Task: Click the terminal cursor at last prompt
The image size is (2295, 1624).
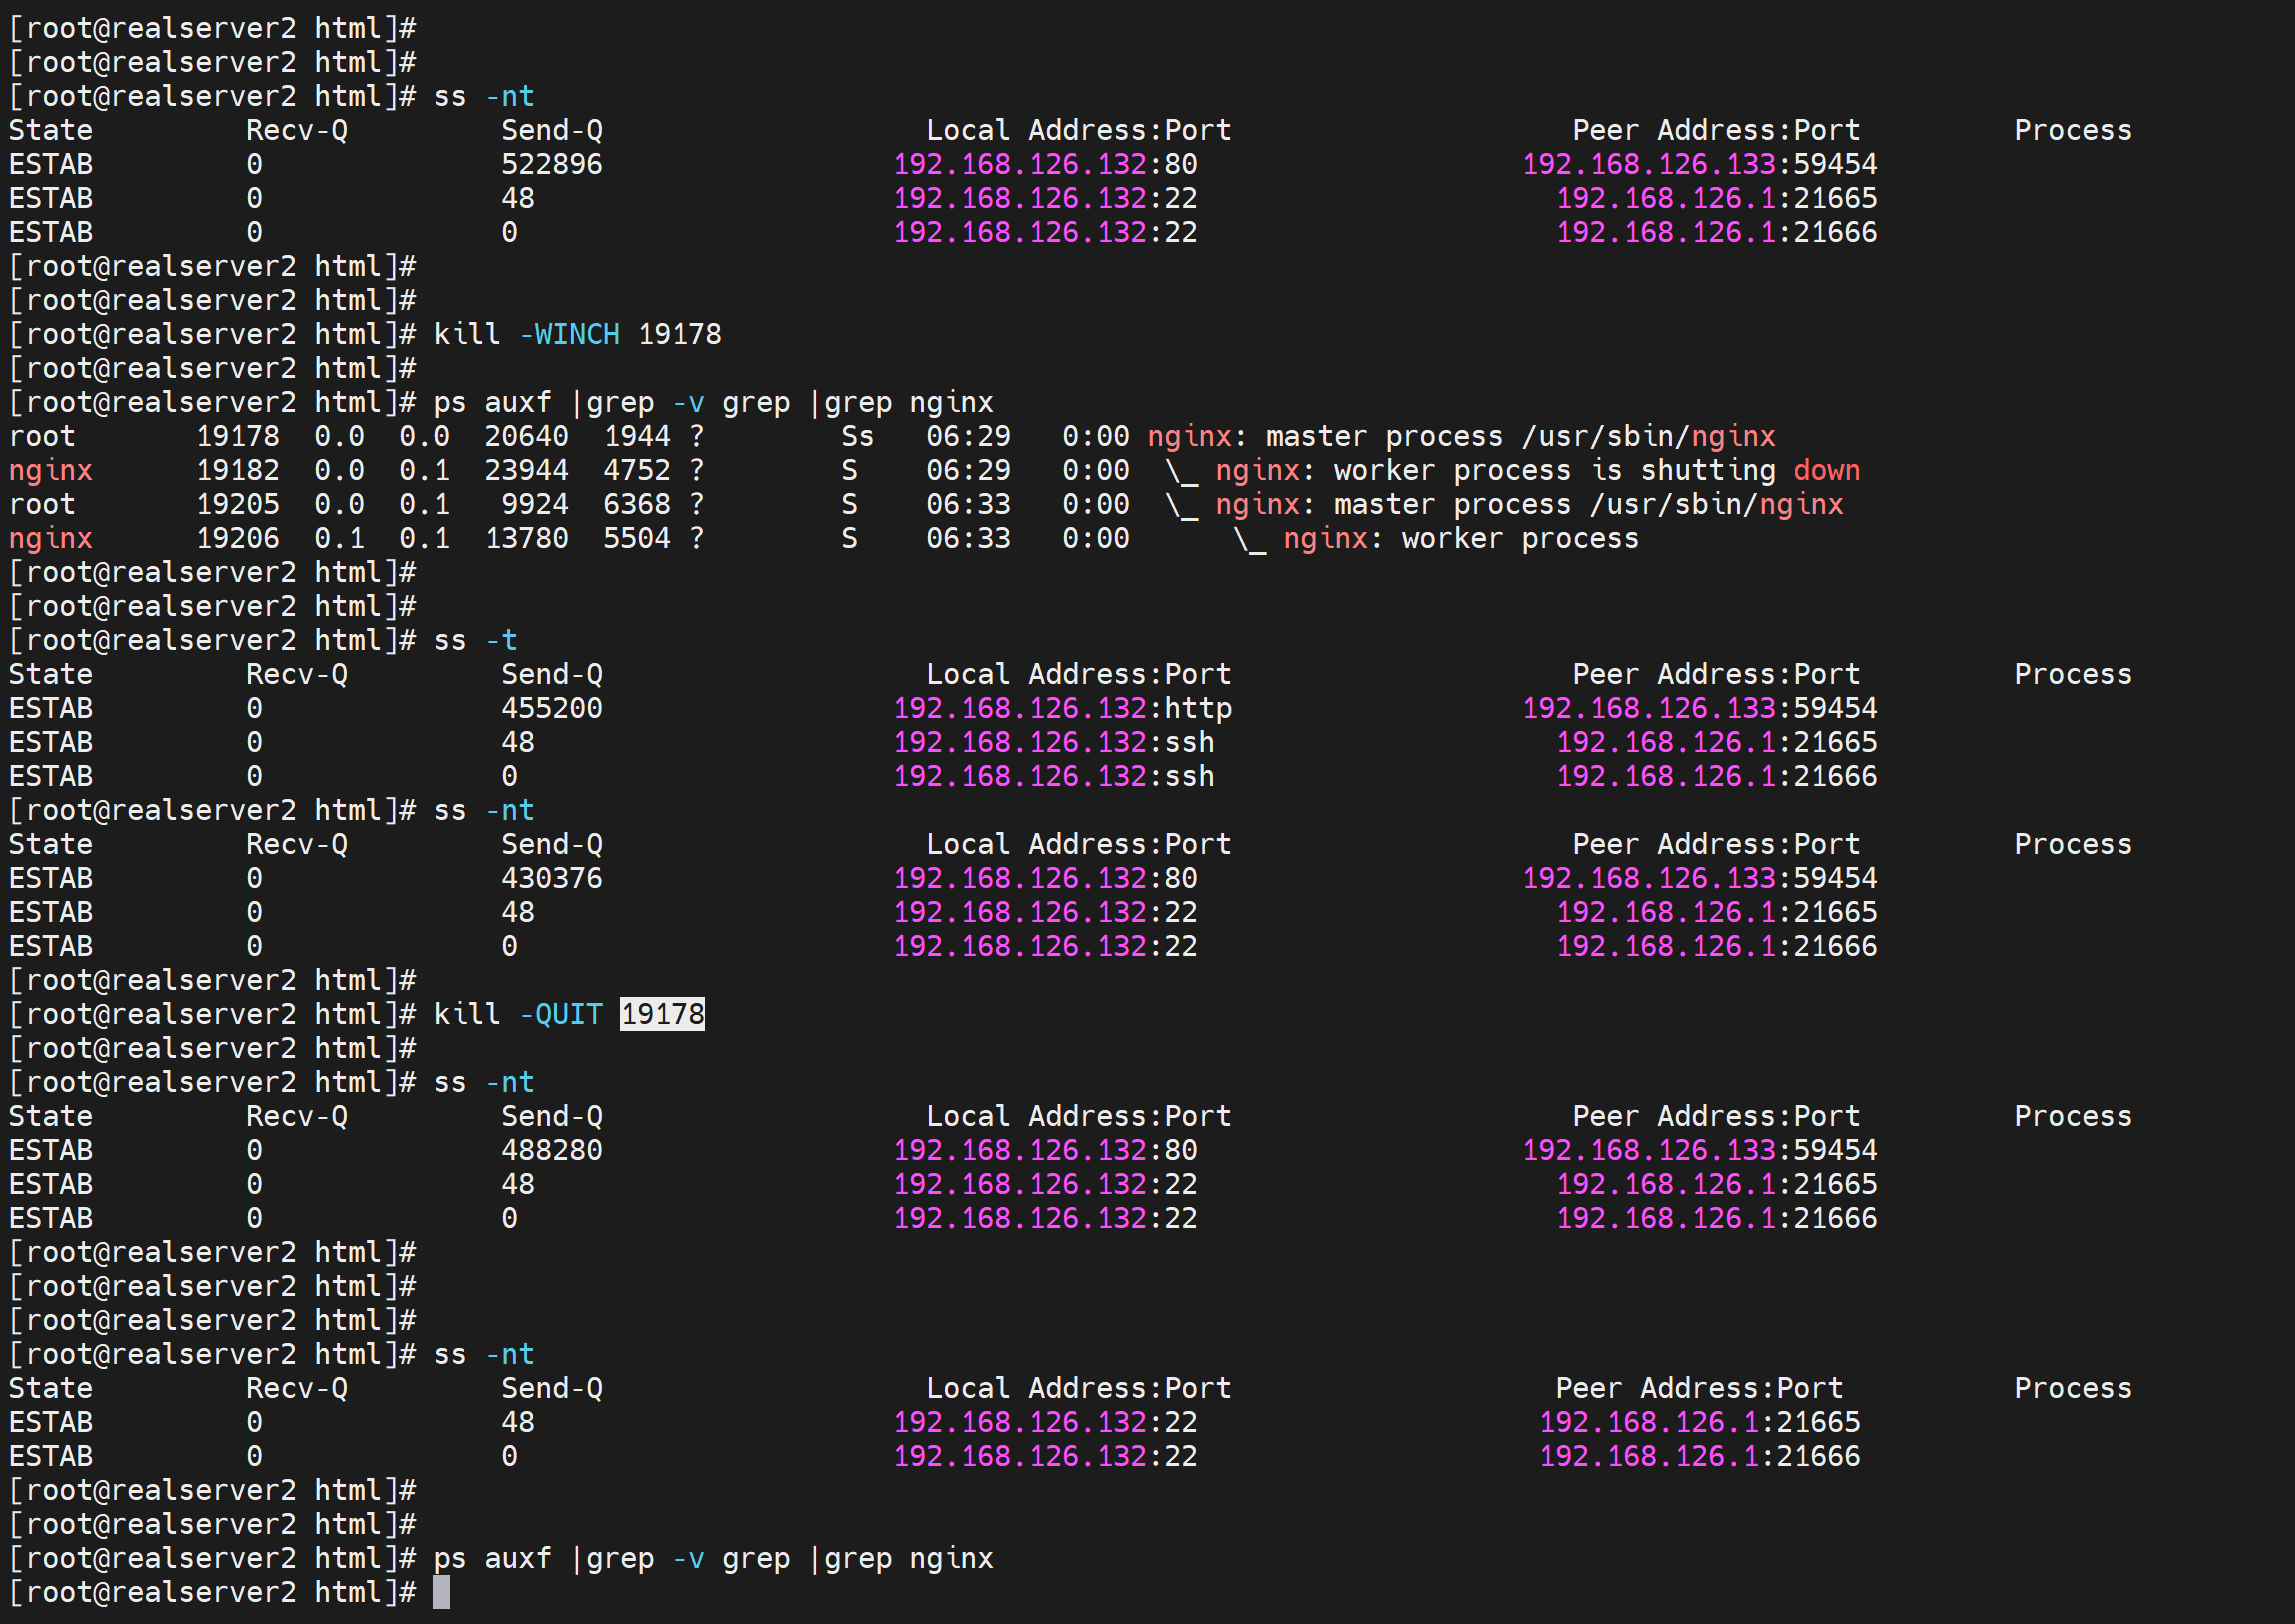Action: (441, 1592)
